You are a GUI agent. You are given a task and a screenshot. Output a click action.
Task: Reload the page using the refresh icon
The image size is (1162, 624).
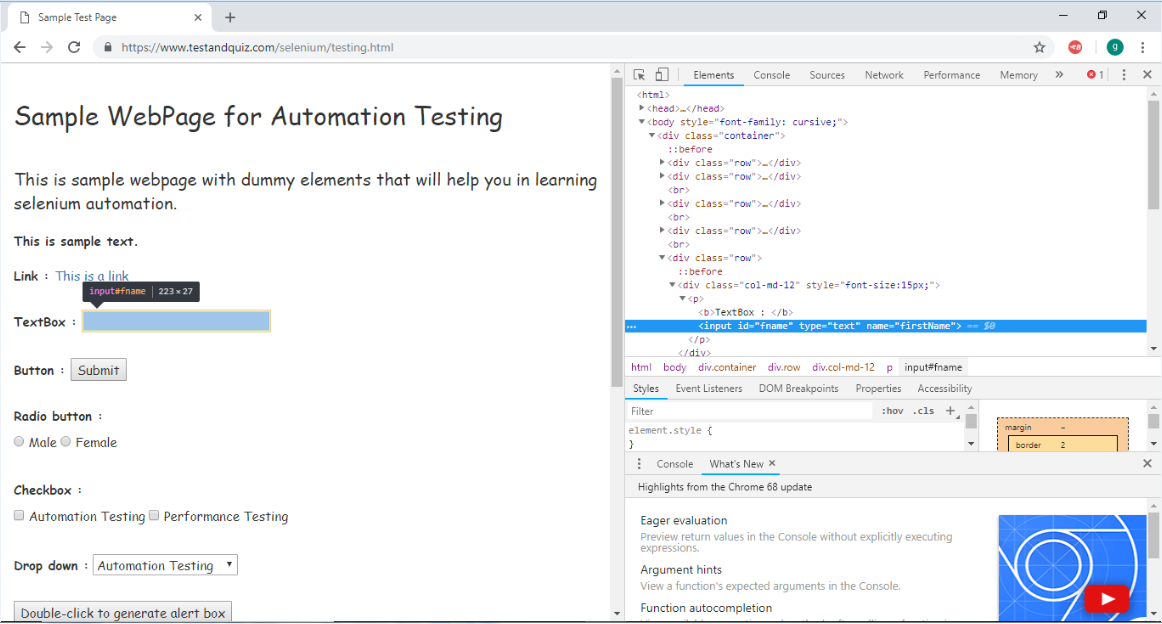[74, 47]
